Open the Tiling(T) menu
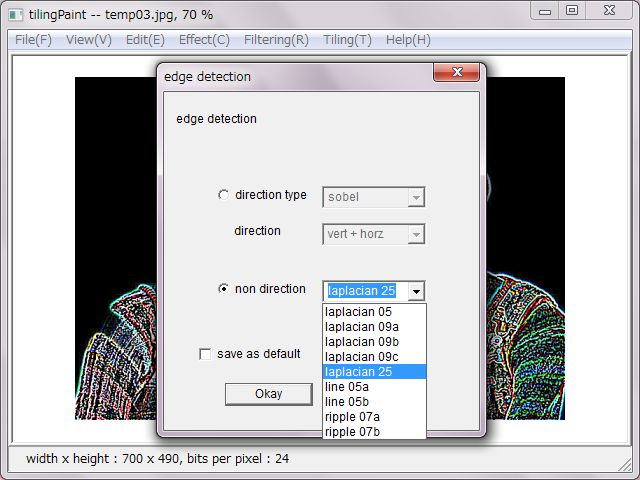The image size is (640, 480). (x=347, y=40)
